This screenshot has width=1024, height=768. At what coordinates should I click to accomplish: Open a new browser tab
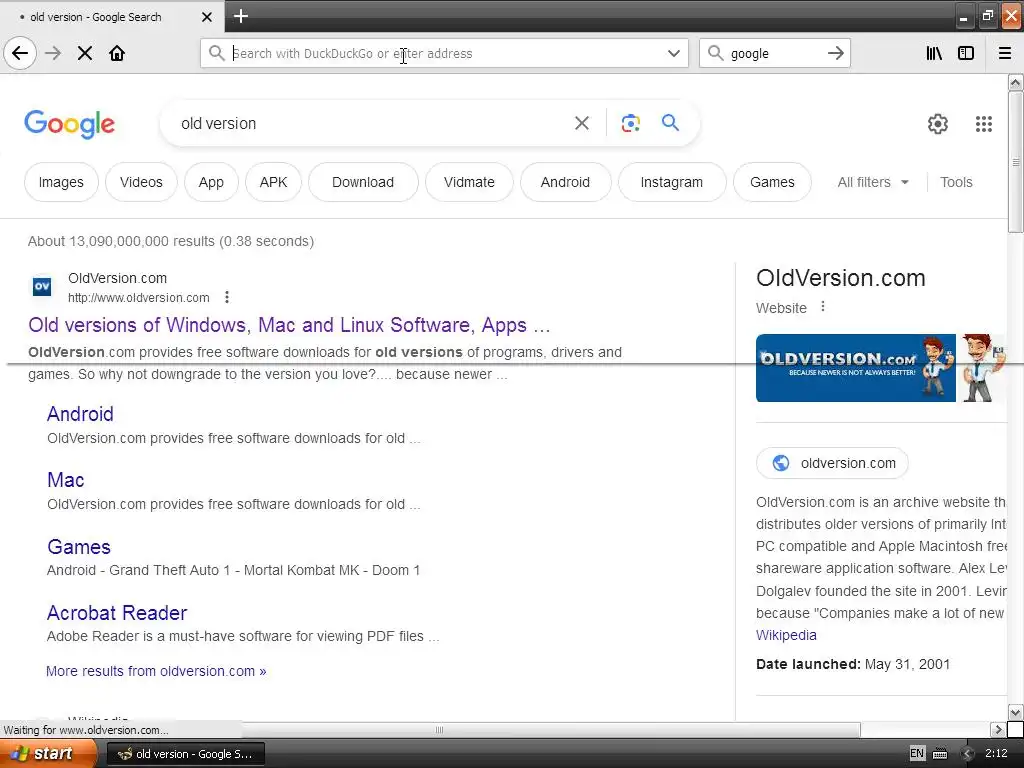click(x=240, y=16)
